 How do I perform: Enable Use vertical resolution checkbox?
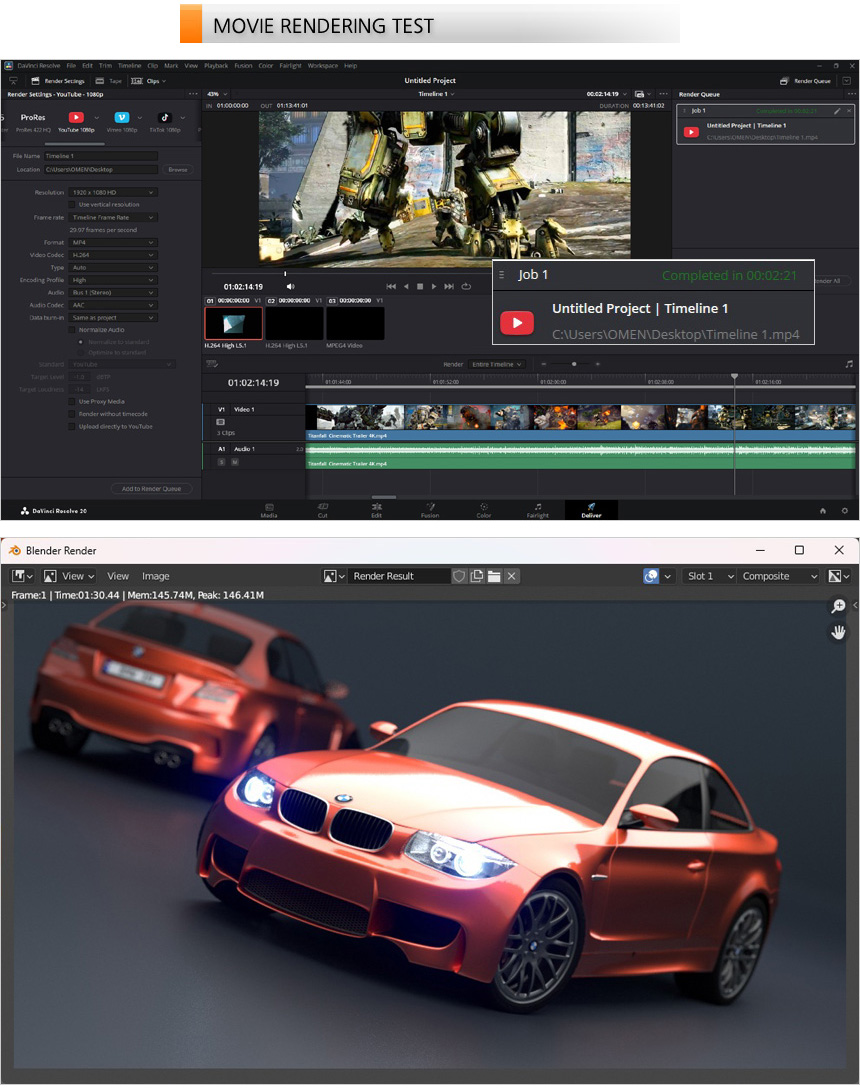coord(72,204)
